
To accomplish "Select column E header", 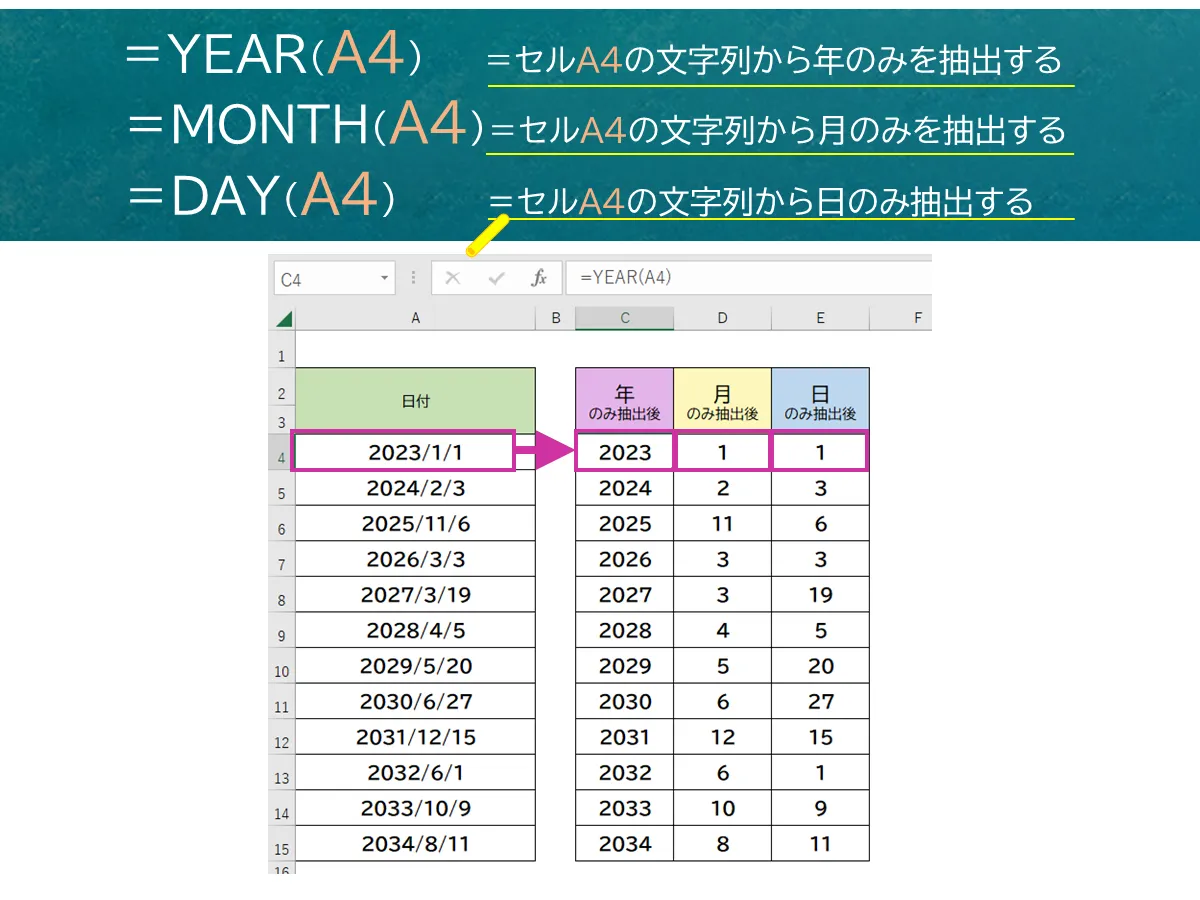I will tap(819, 317).
